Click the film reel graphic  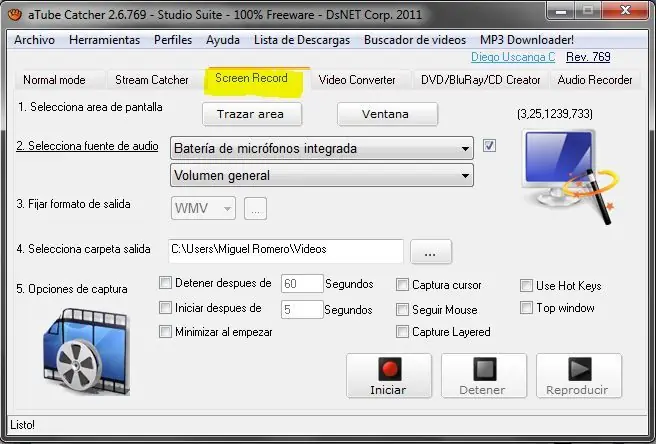coord(87,352)
